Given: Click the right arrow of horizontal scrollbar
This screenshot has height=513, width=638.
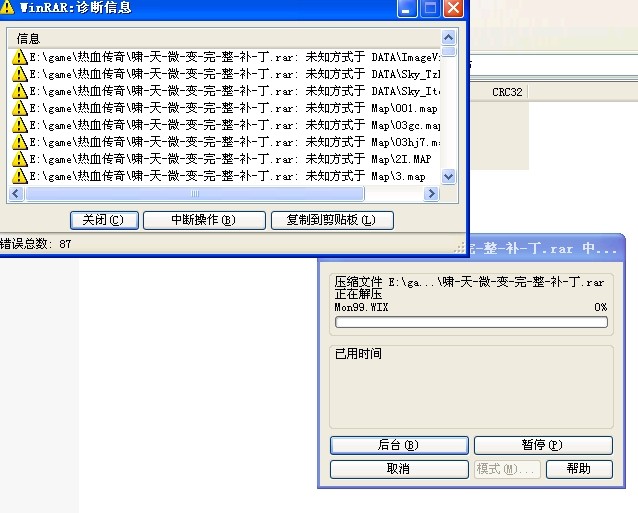Looking at the screenshot, I should point(431,194).
